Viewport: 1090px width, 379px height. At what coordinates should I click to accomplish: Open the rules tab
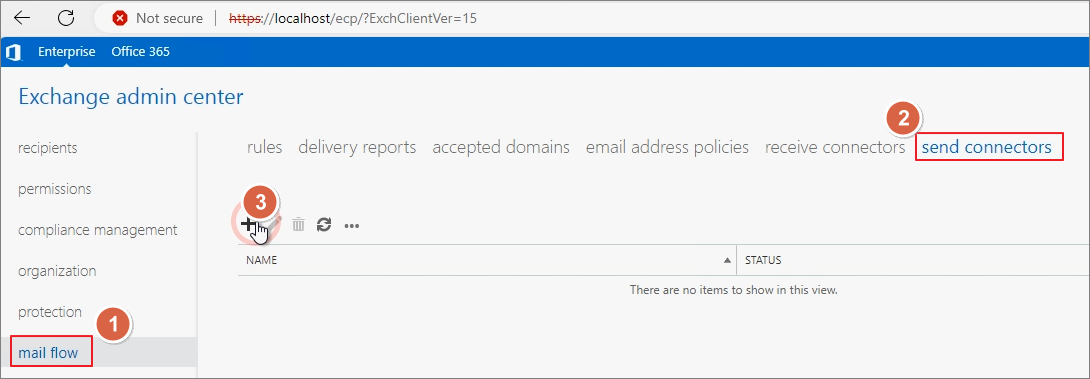click(265, 147)
